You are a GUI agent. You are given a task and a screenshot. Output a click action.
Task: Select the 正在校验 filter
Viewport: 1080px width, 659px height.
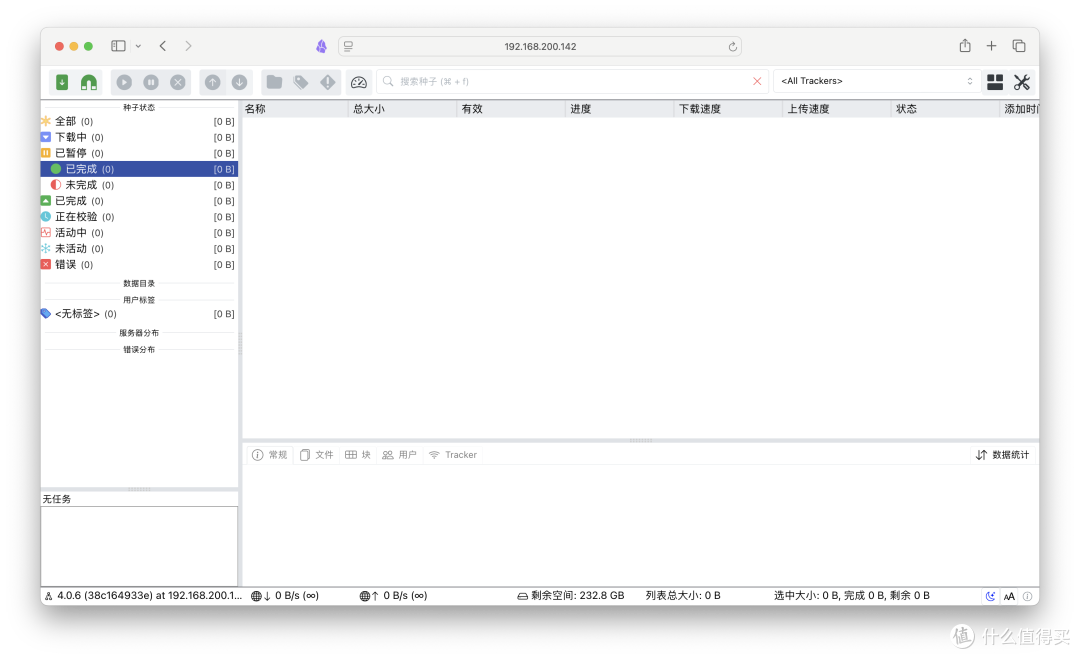point(138,216)
